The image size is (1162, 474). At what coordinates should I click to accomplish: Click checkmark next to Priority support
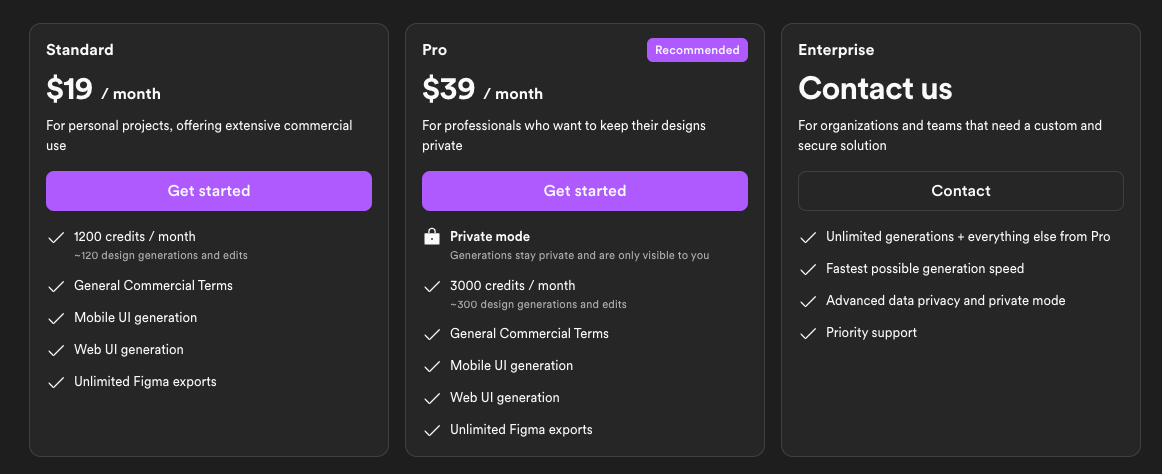(808, 334)
